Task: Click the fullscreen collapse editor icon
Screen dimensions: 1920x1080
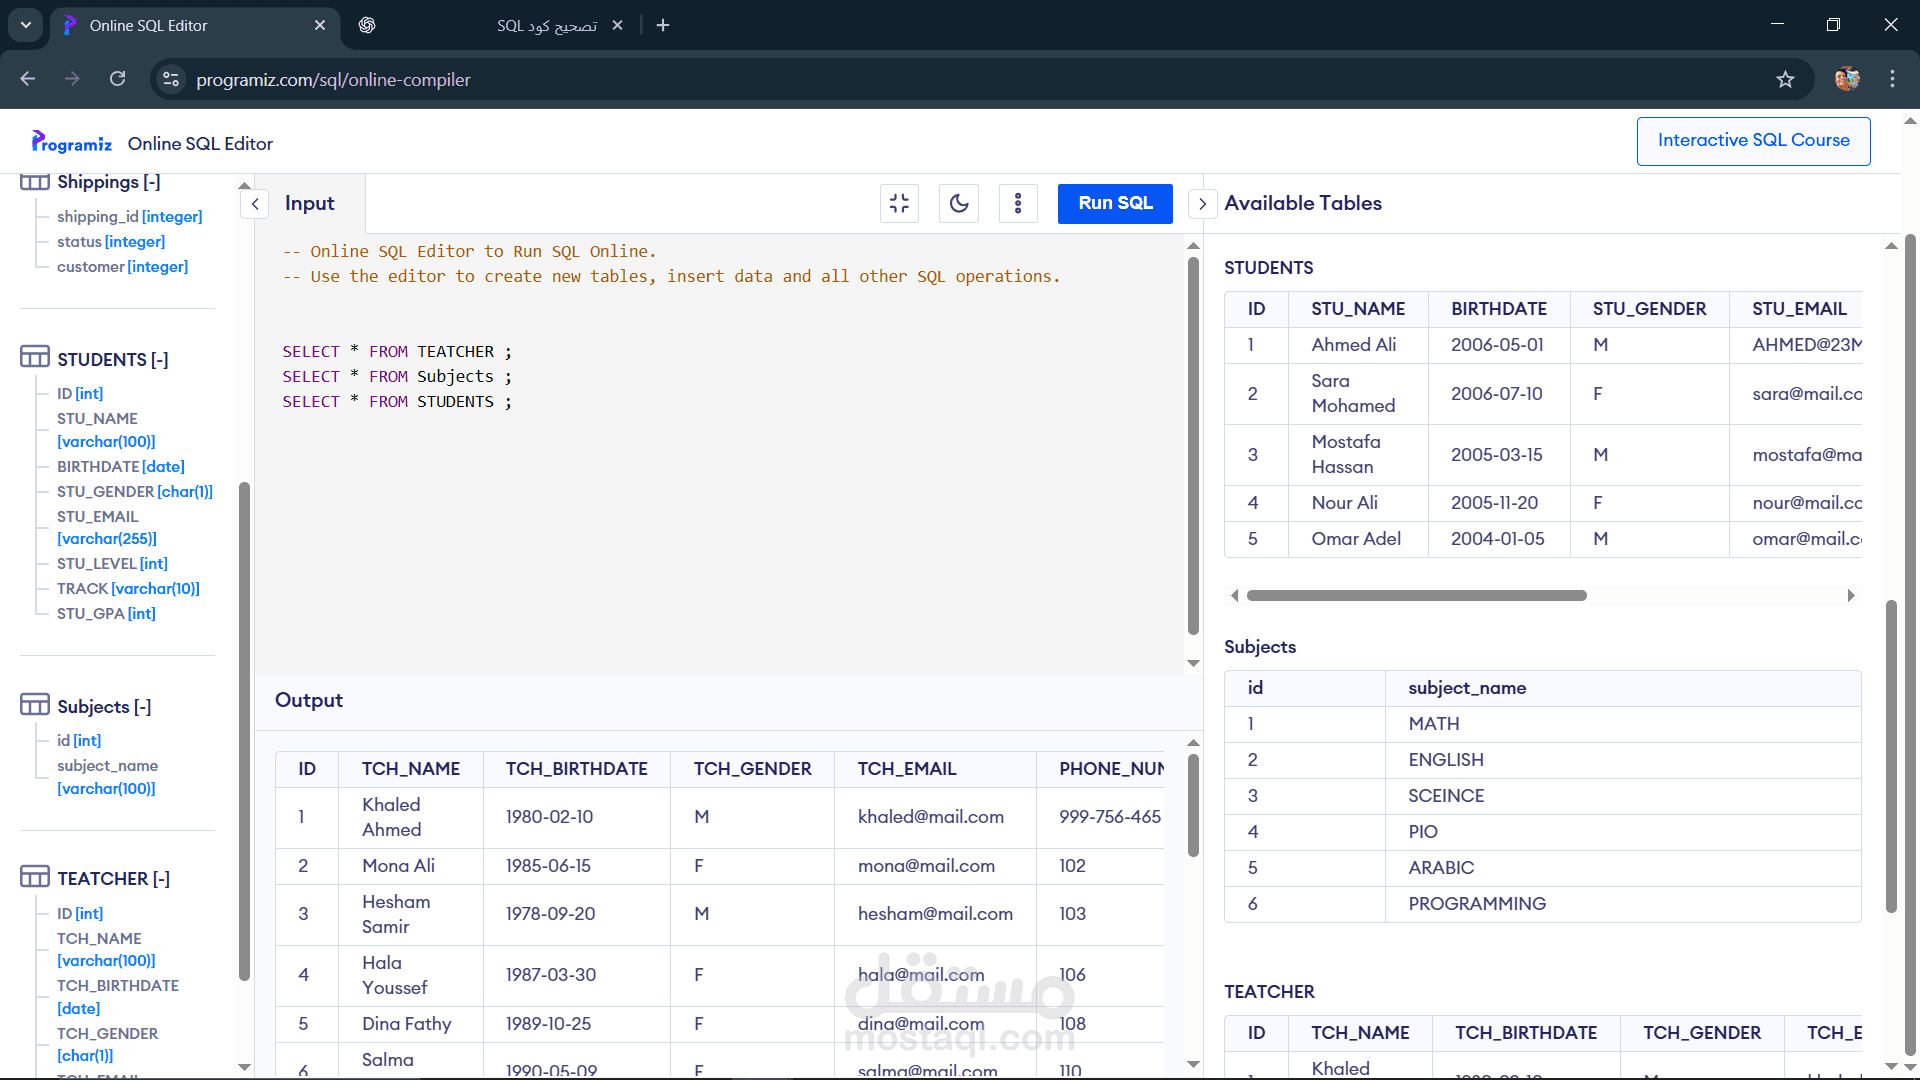Action: tap(899, 204)
